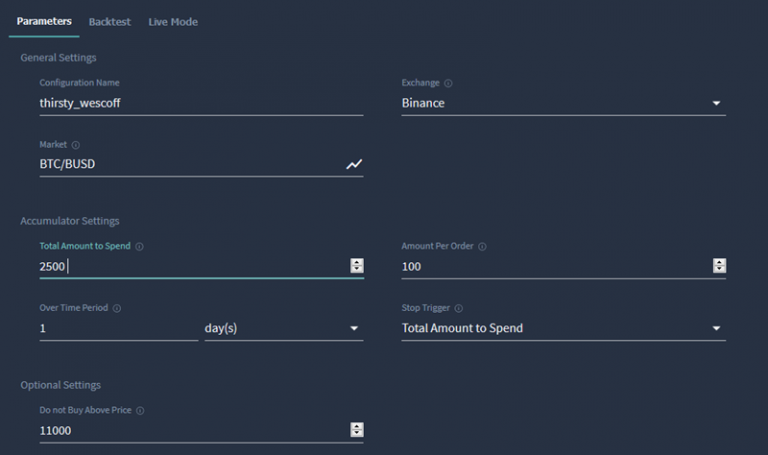Click the Total Amount to Spend stepper
Screen dimensions: 768x455
point(357,265)
